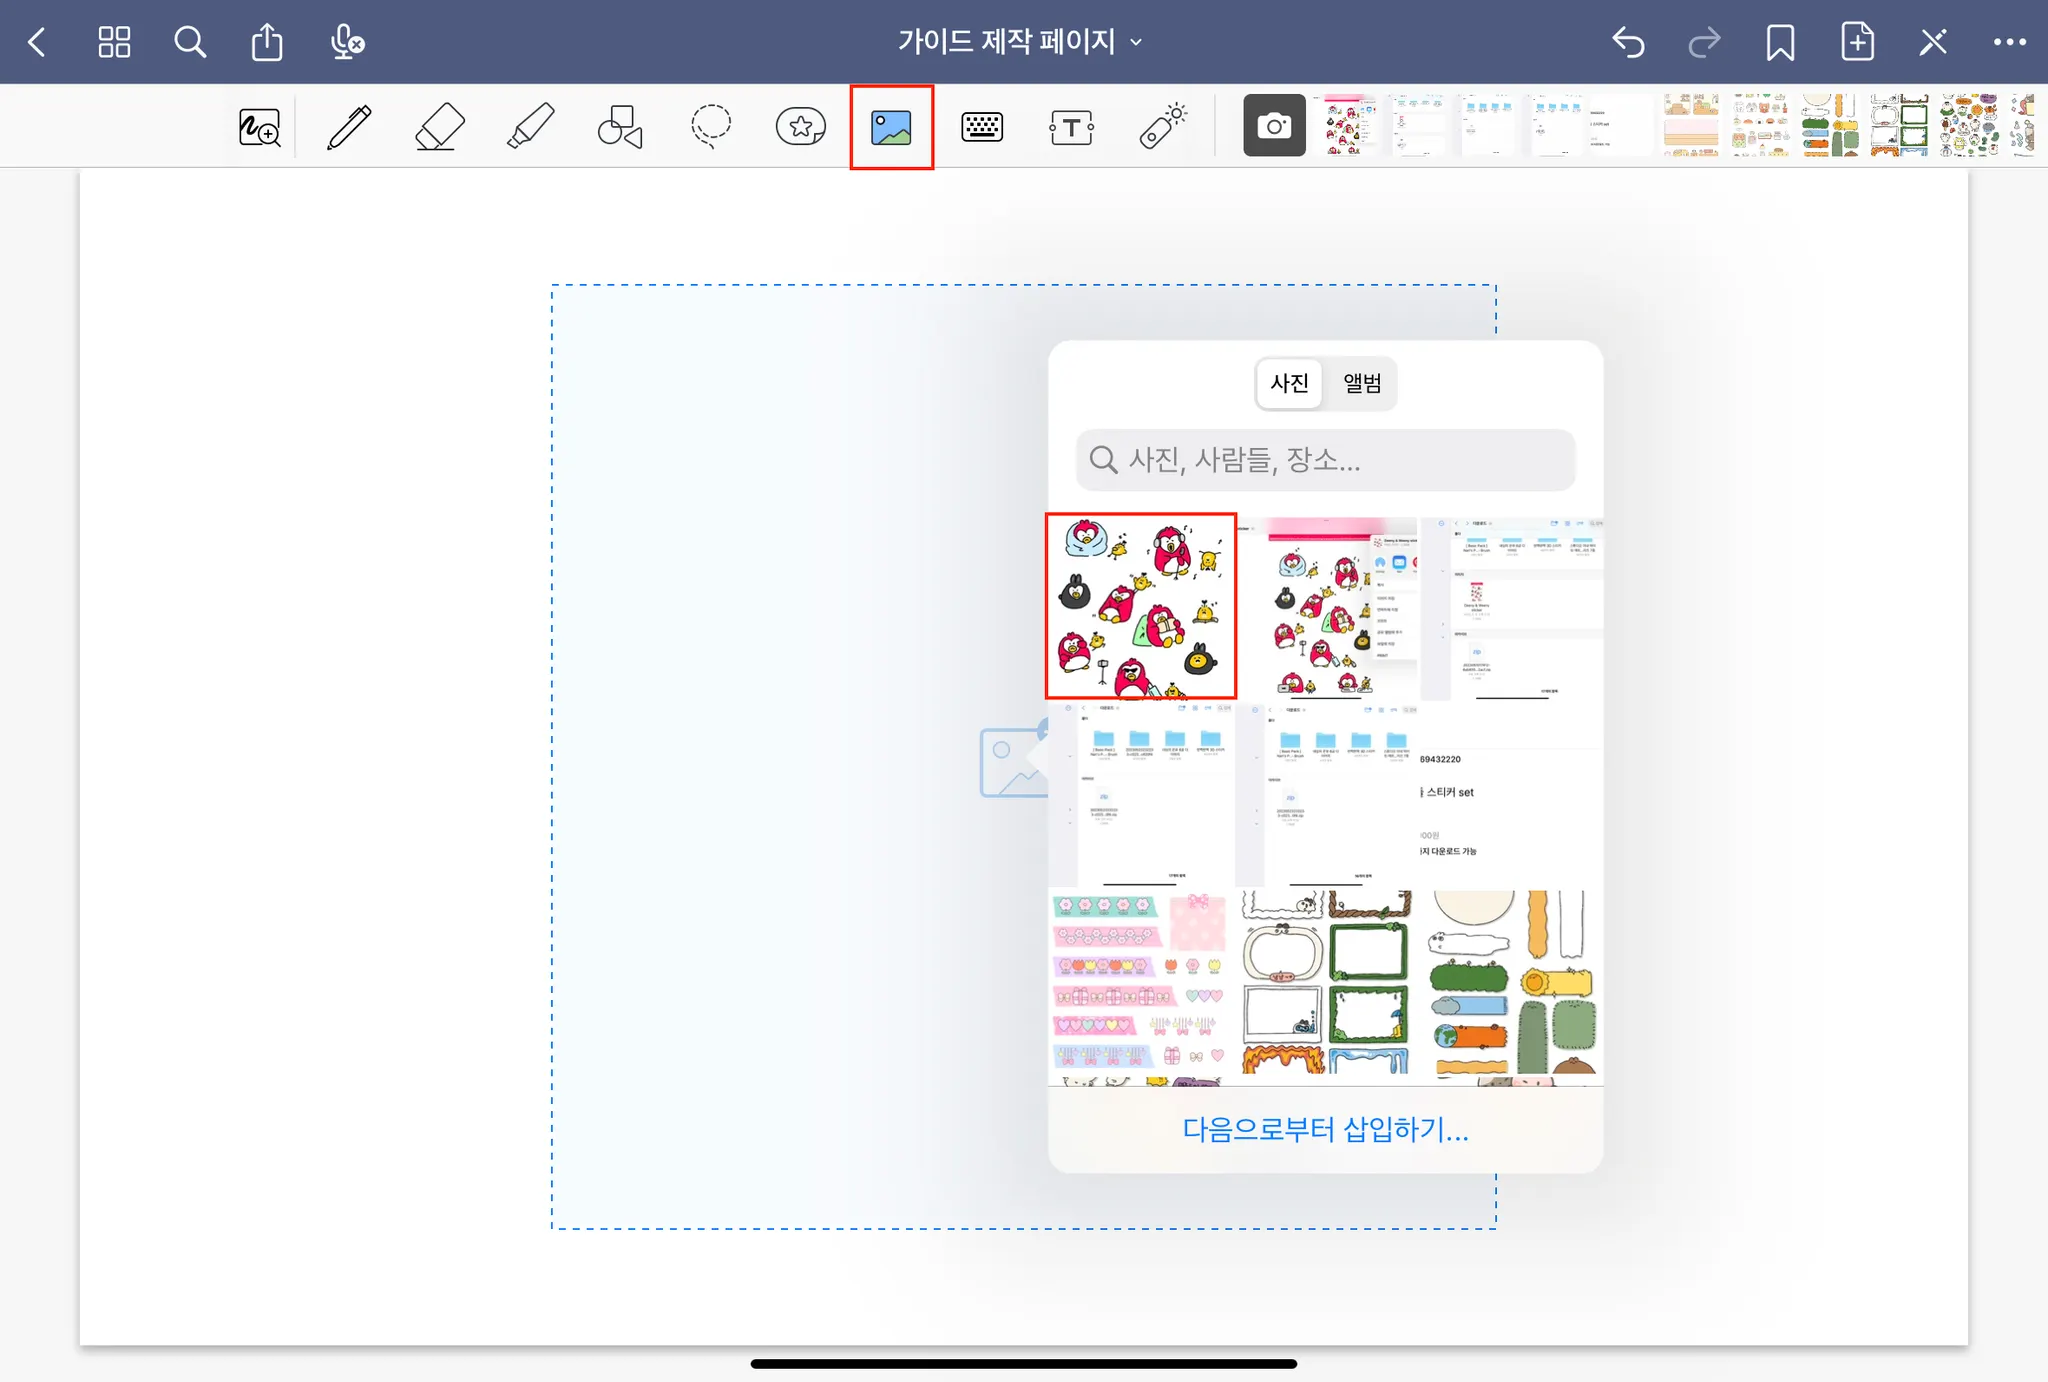Switch to the 앨범 tab
This screenshot has width=2048, height=1382.
1361,383
